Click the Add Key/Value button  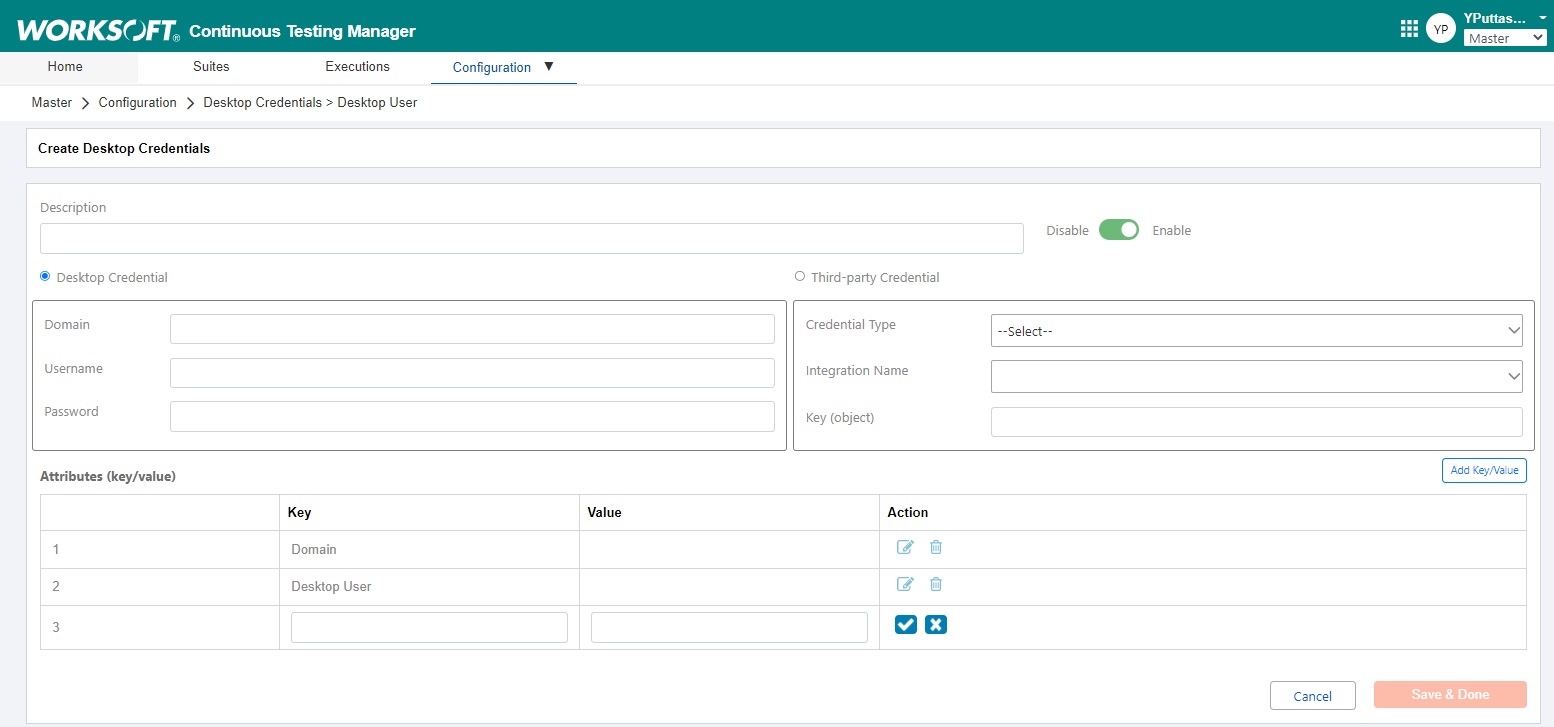[1484, 470]
